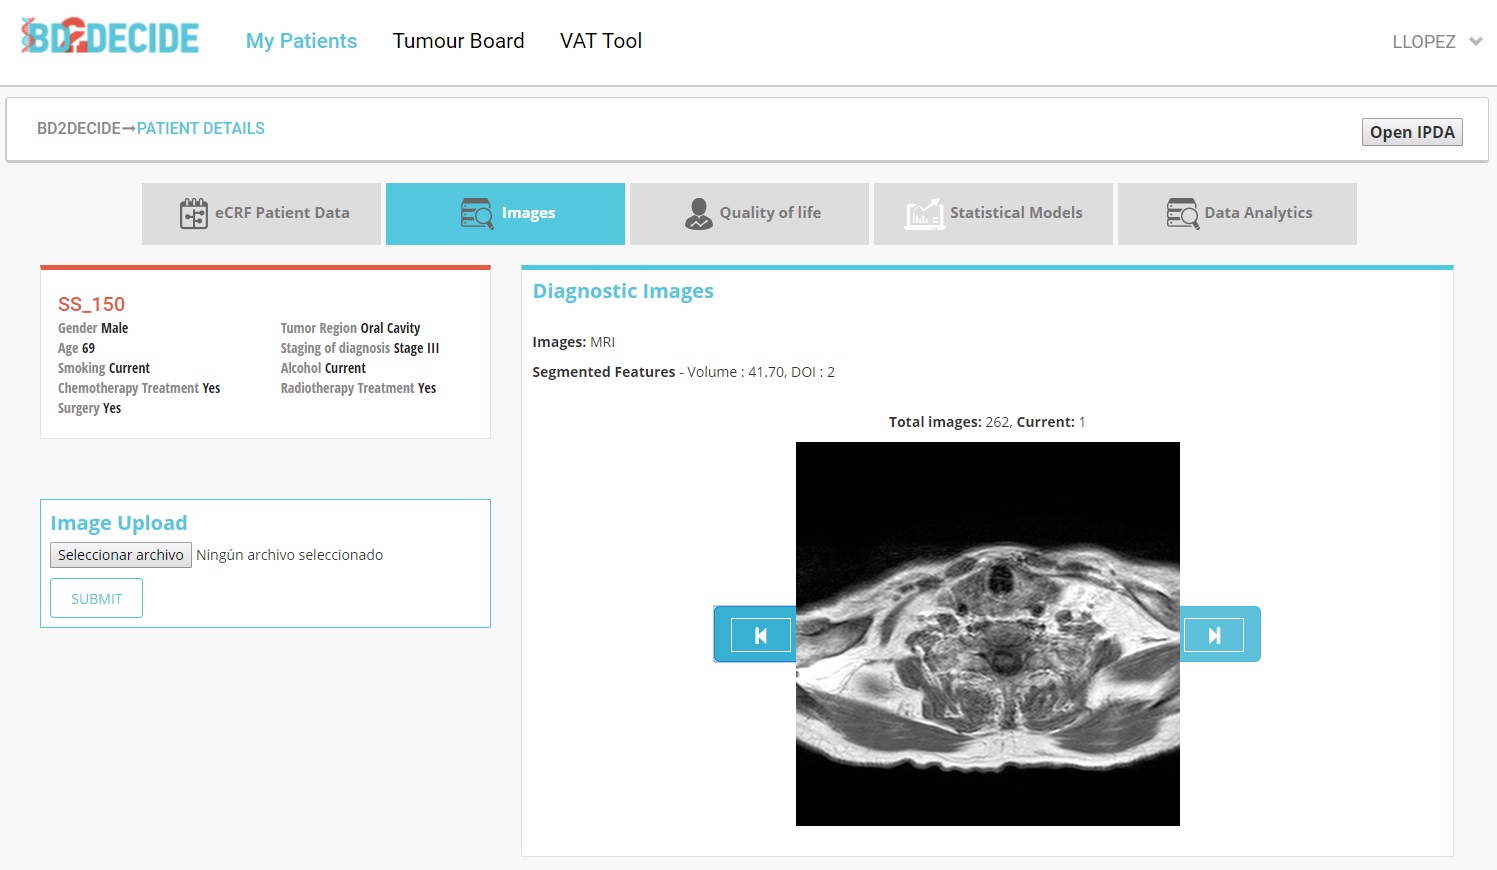Click the eCRF Patient Data calendar icon
Image resolution: width=1497 pixels, height=870 pixels.
(x=193, y=213)
